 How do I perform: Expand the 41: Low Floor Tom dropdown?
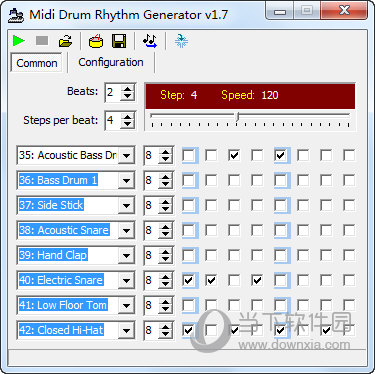[x=126, y=305]
